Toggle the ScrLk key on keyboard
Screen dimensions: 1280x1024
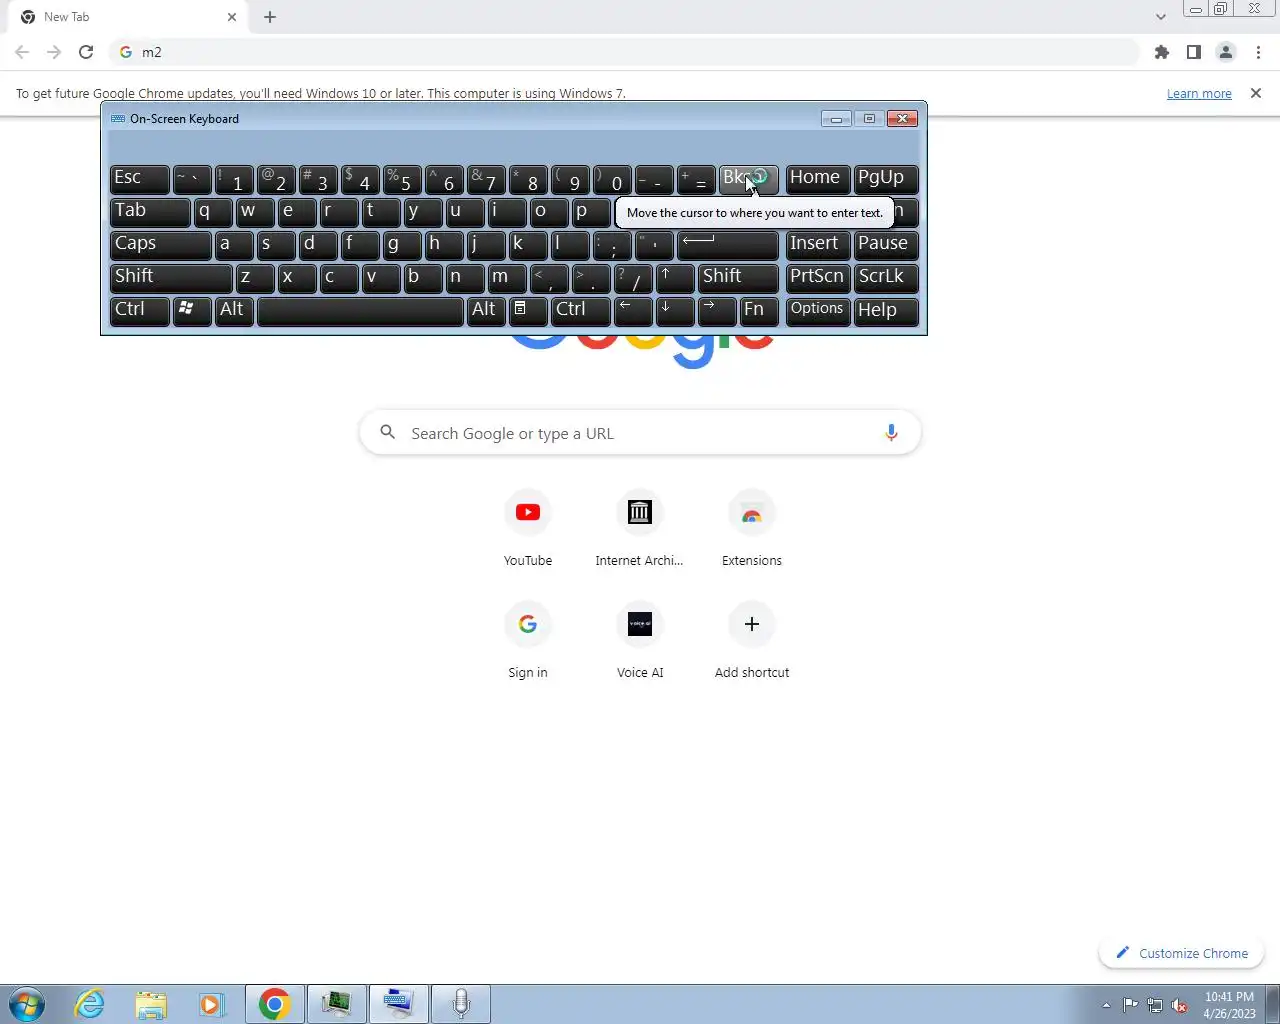point(885,278)
